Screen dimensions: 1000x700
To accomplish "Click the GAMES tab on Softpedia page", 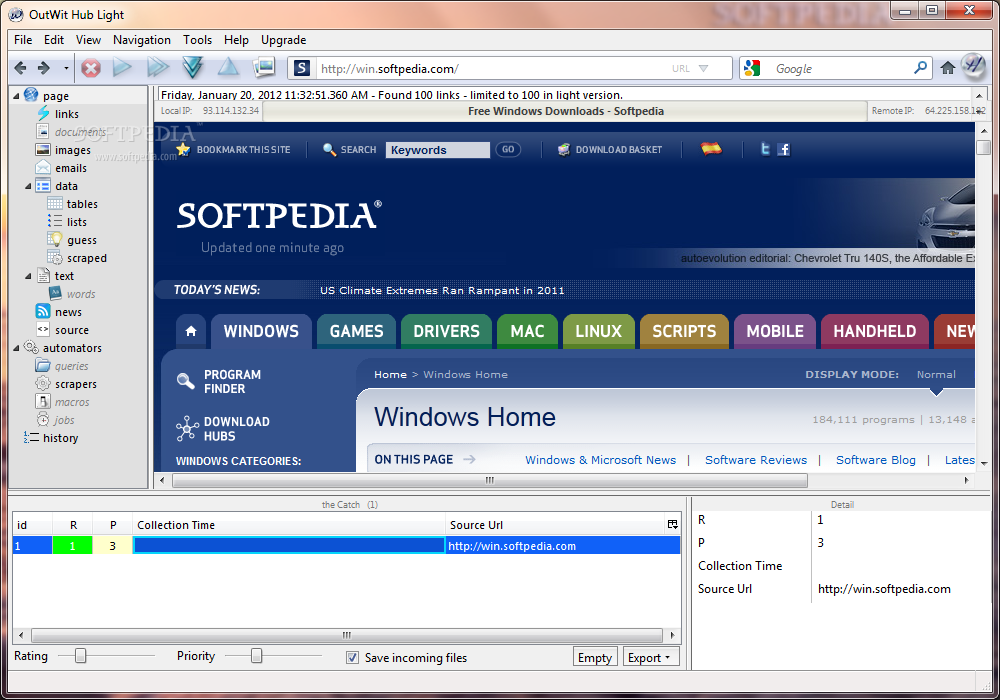I will click(x=357, y=332).
